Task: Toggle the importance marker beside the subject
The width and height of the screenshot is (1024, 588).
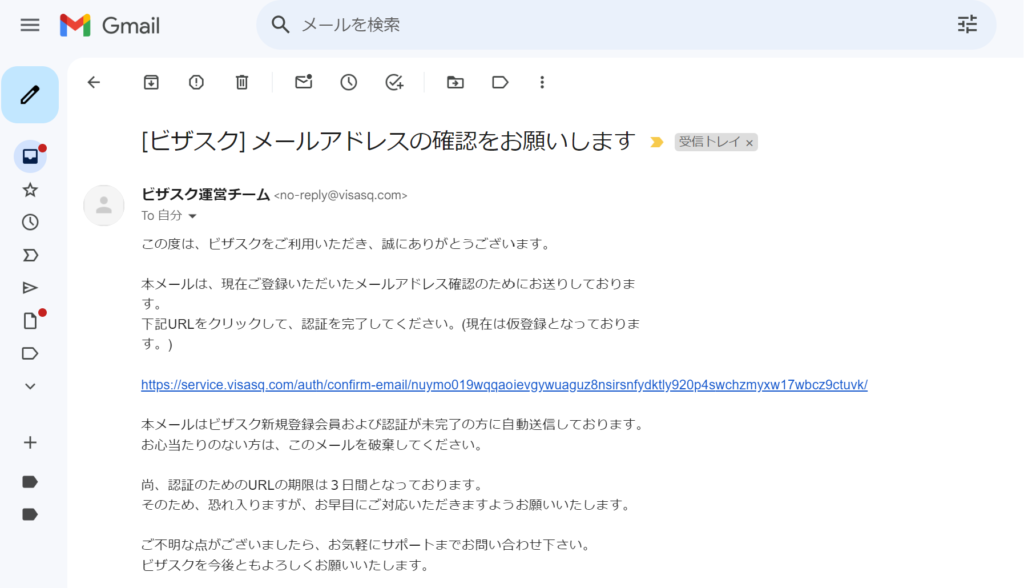Action: point(657,143)
